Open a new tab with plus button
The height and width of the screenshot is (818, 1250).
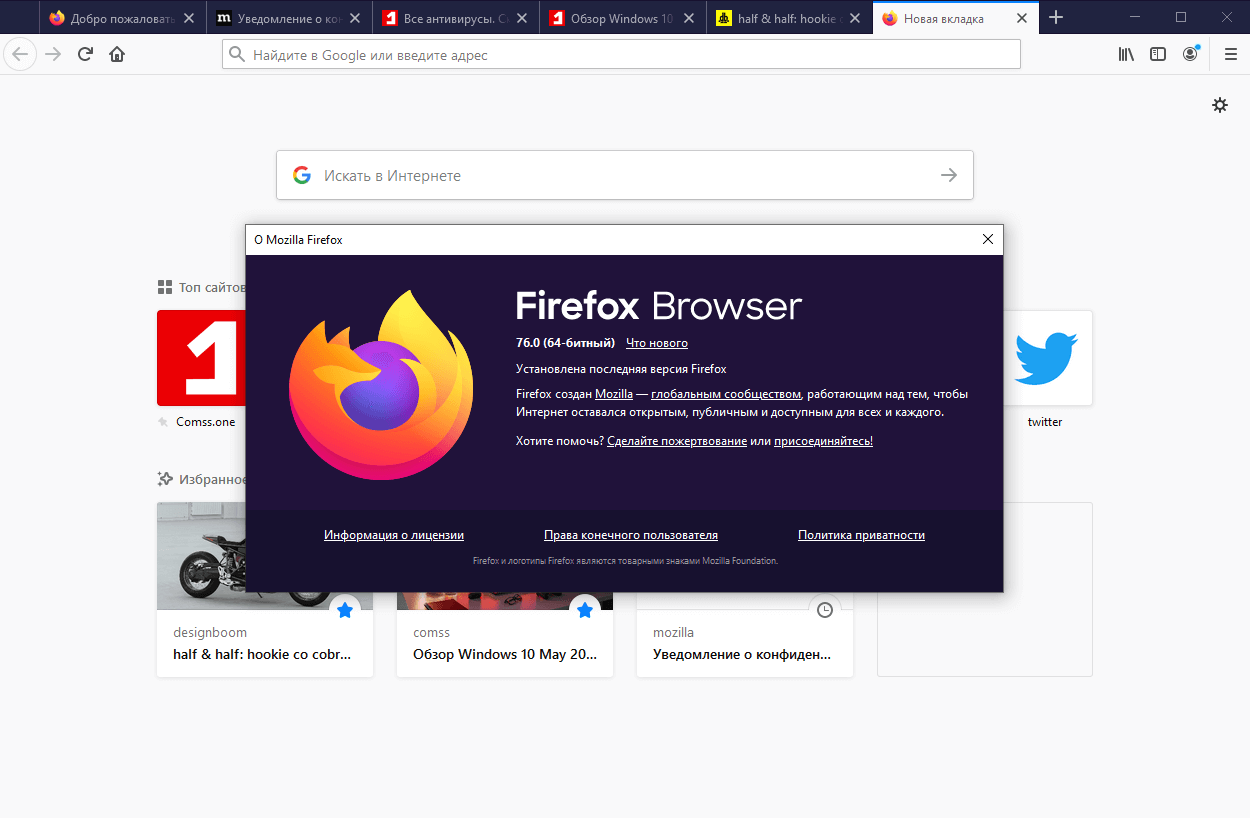click(x=1056, y=17)
